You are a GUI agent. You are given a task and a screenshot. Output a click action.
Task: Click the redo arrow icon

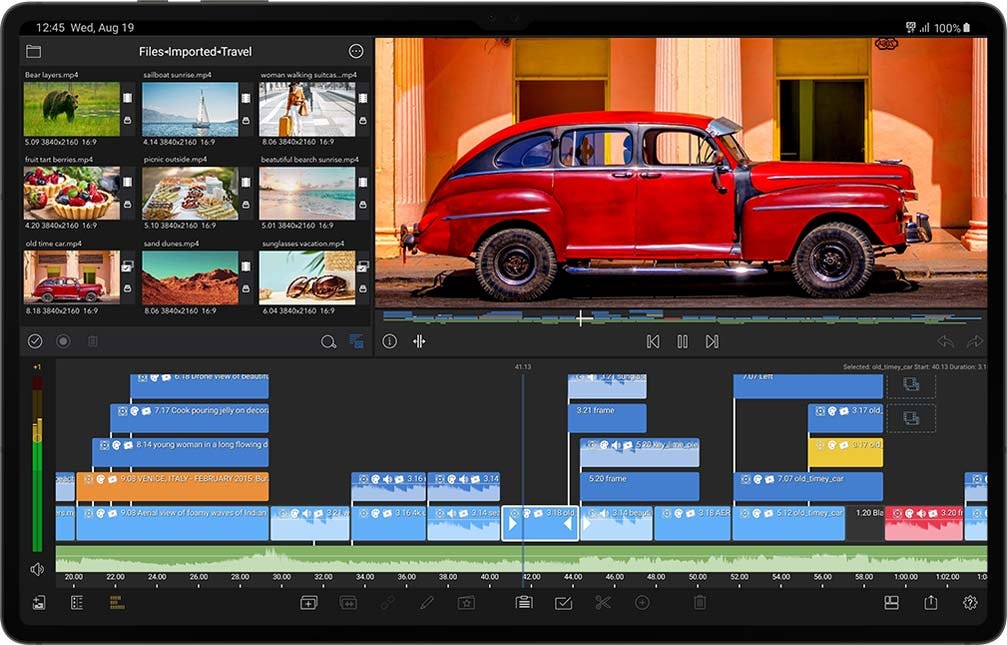tap(974, 342)
